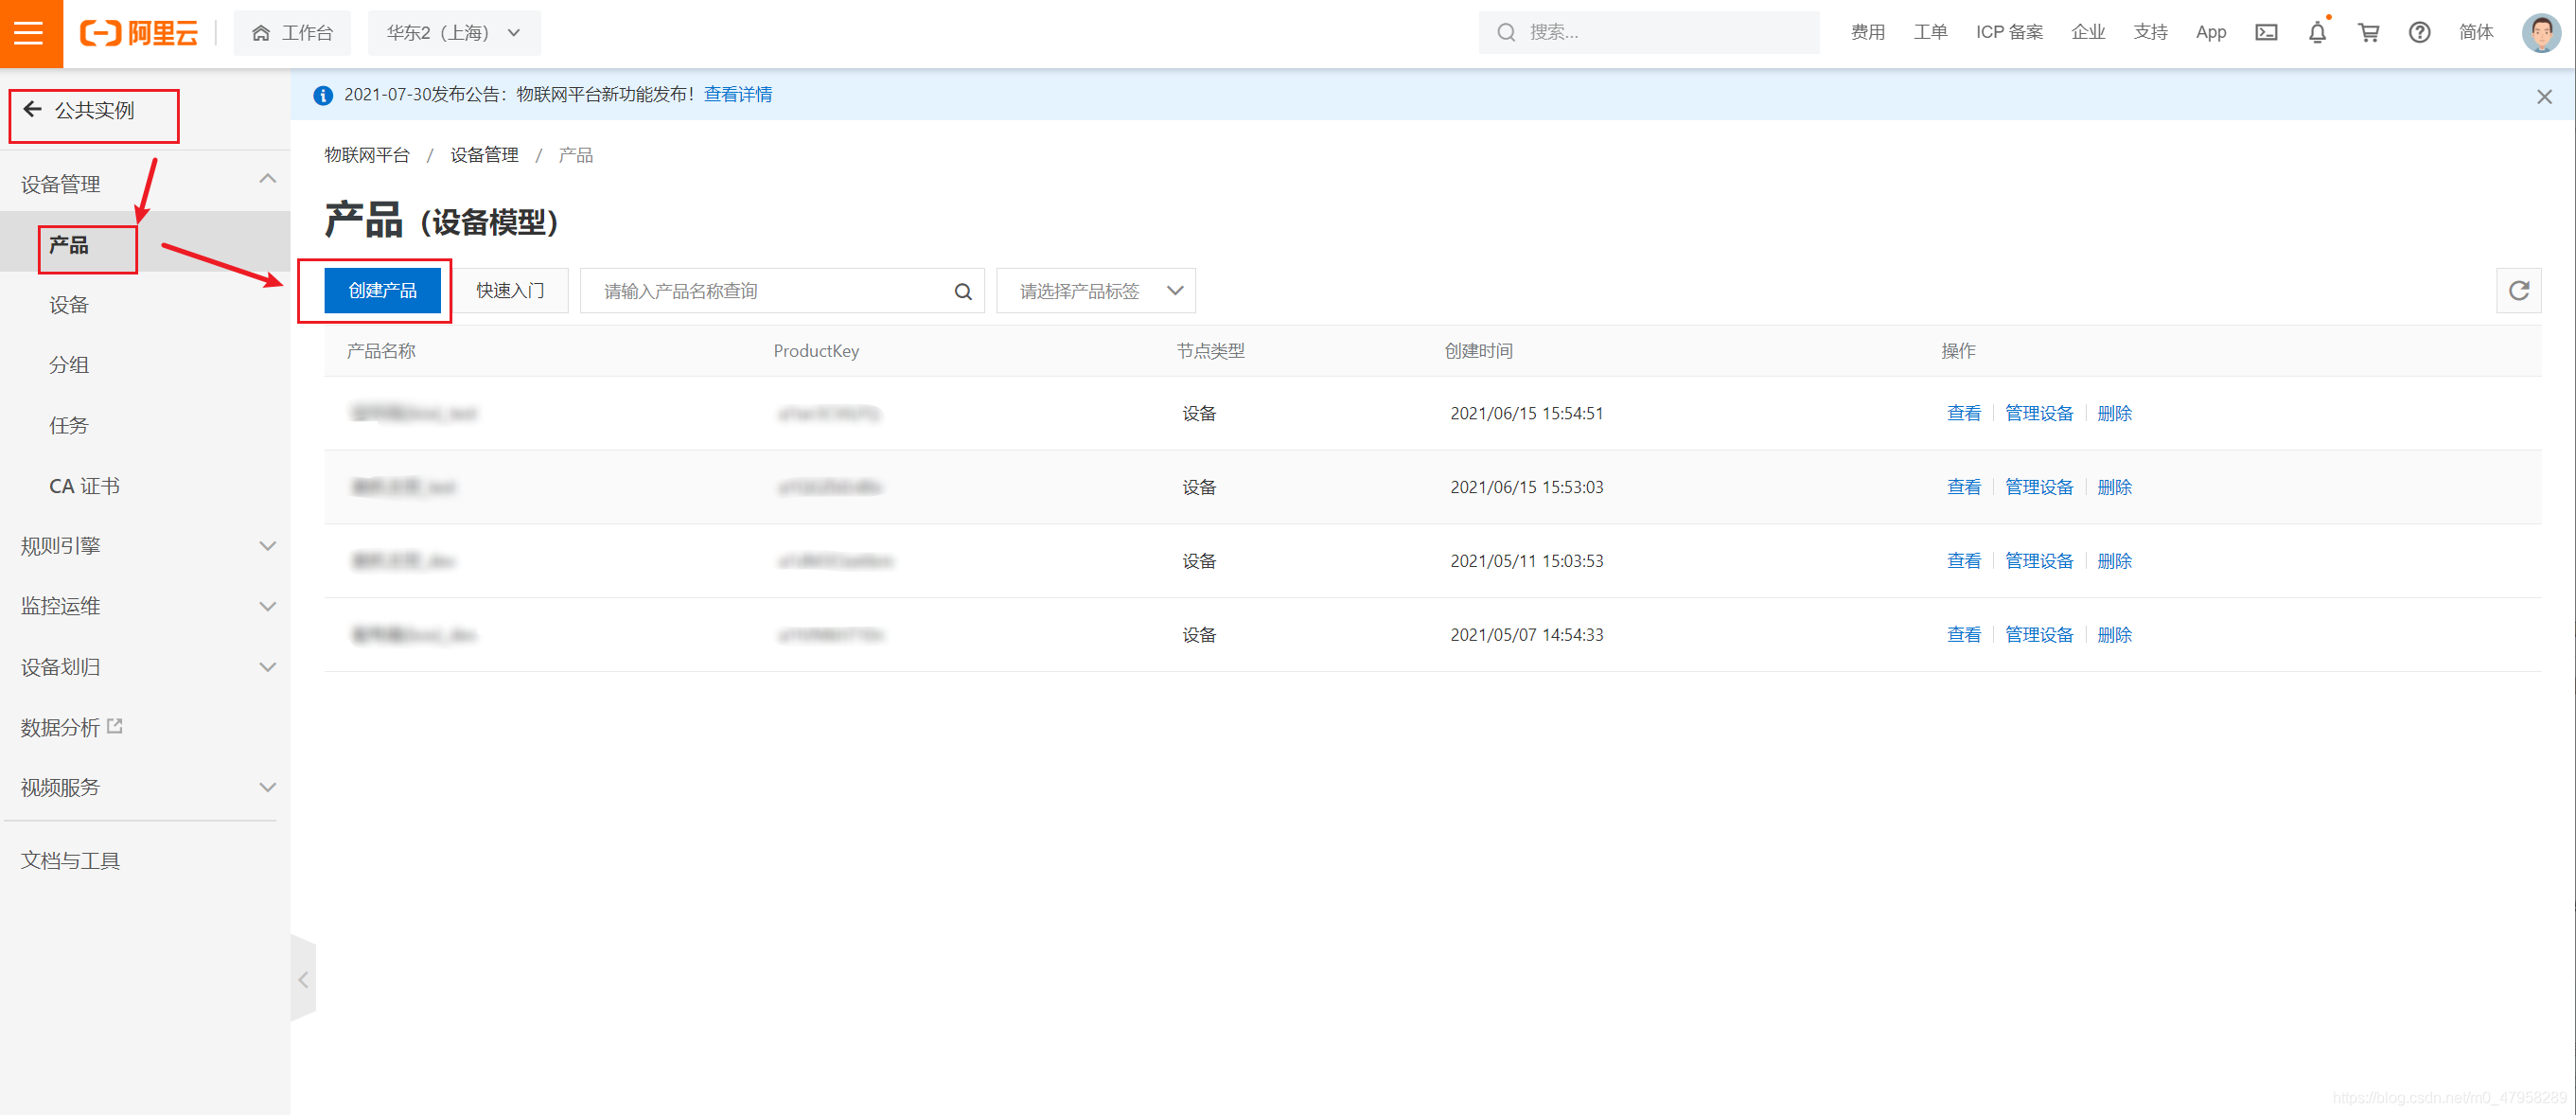Select 设备 in the sidebar
Screen dimensions: 2576x1115
[69, 305]
